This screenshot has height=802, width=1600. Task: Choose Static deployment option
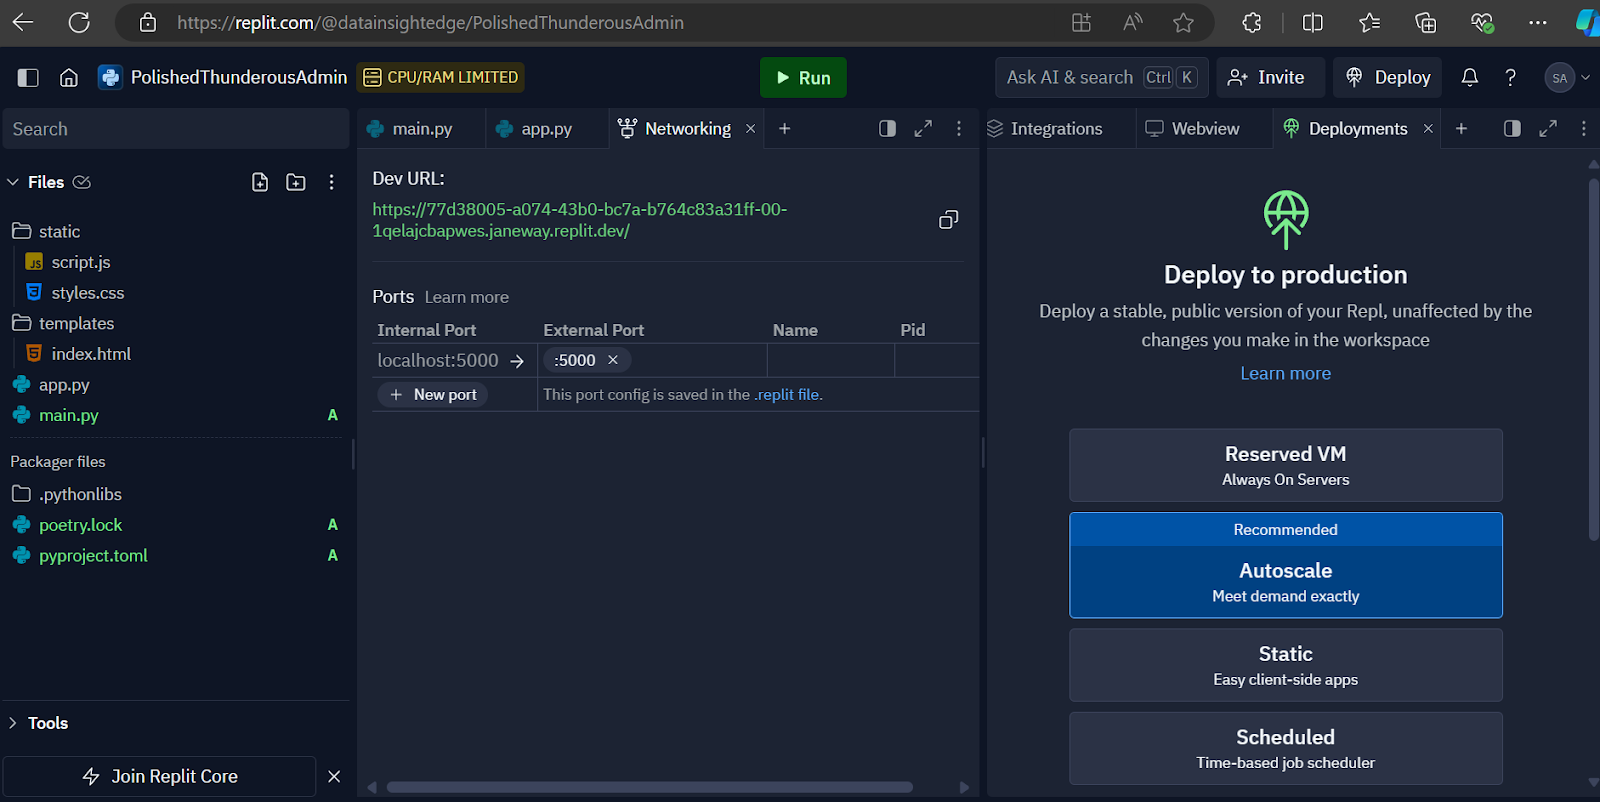(1286, 665)
